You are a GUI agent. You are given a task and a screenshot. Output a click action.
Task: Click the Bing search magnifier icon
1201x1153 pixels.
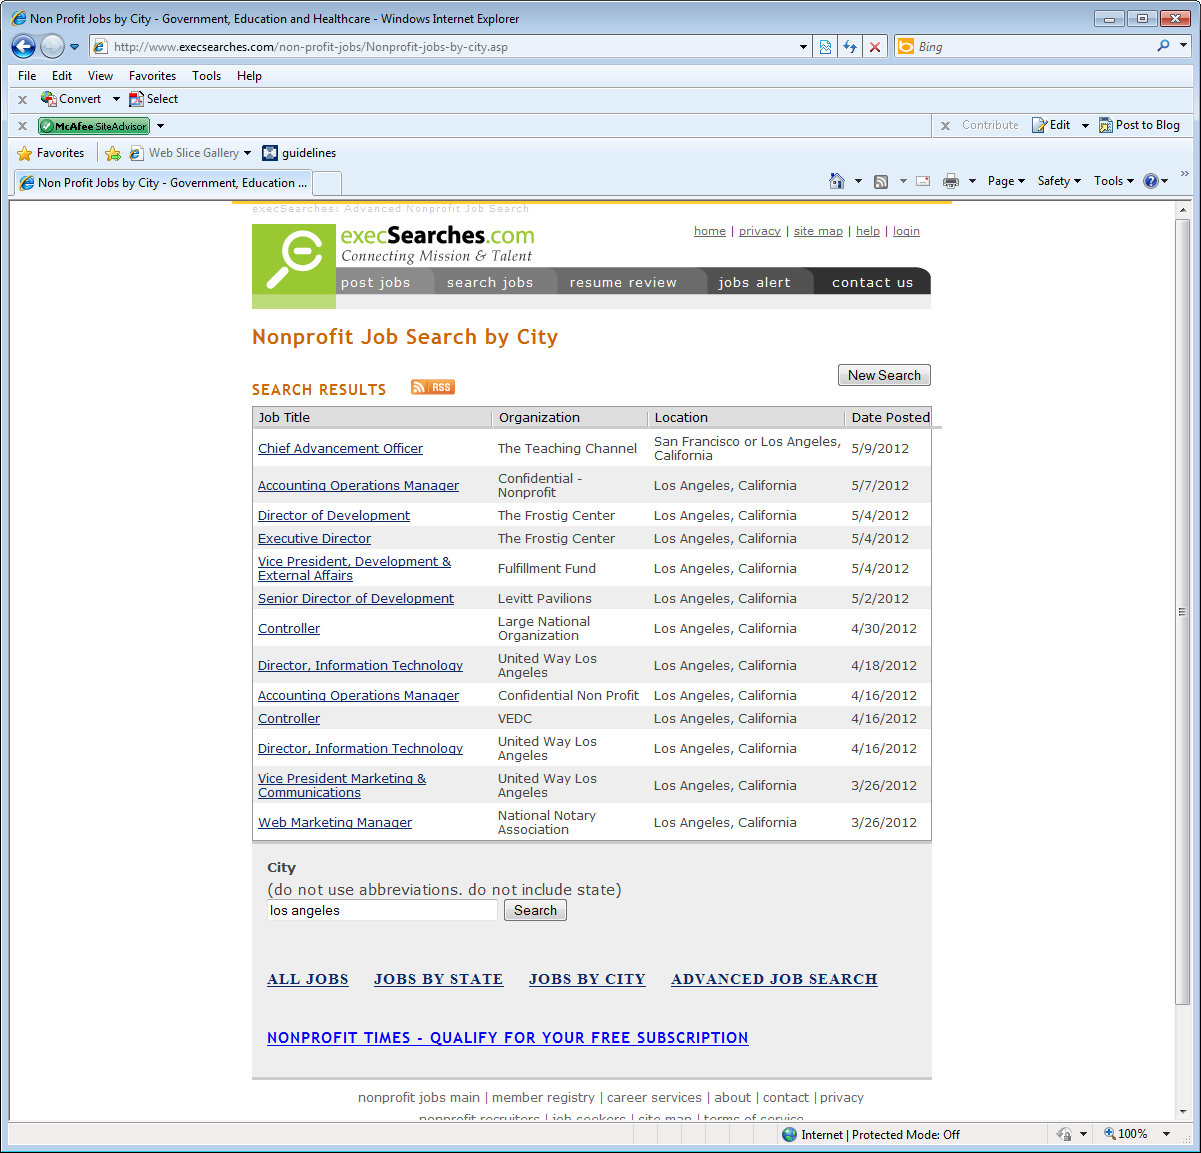[1163, 46]
